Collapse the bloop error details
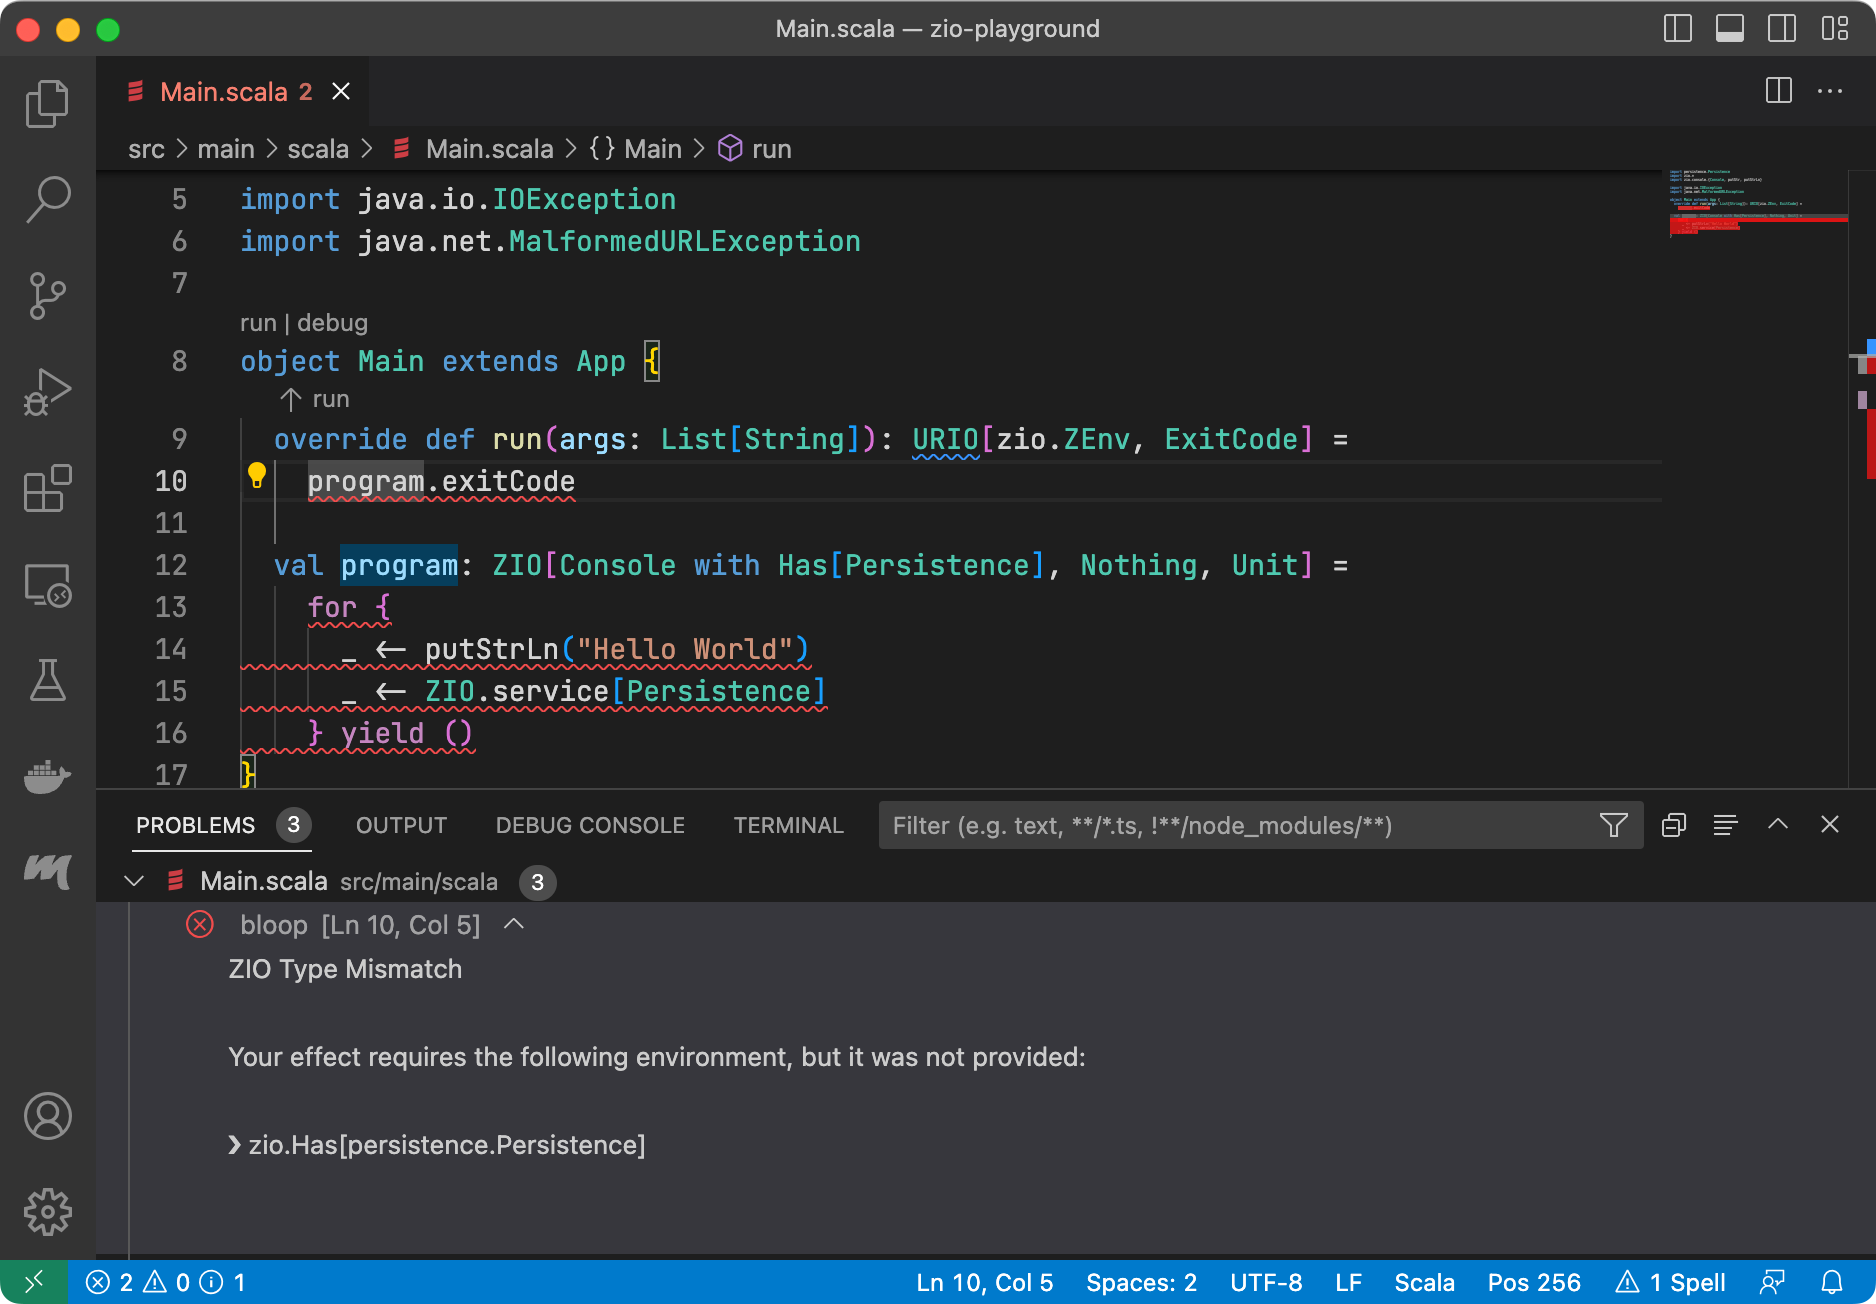 pyautogui.click(x=514, y=925)
